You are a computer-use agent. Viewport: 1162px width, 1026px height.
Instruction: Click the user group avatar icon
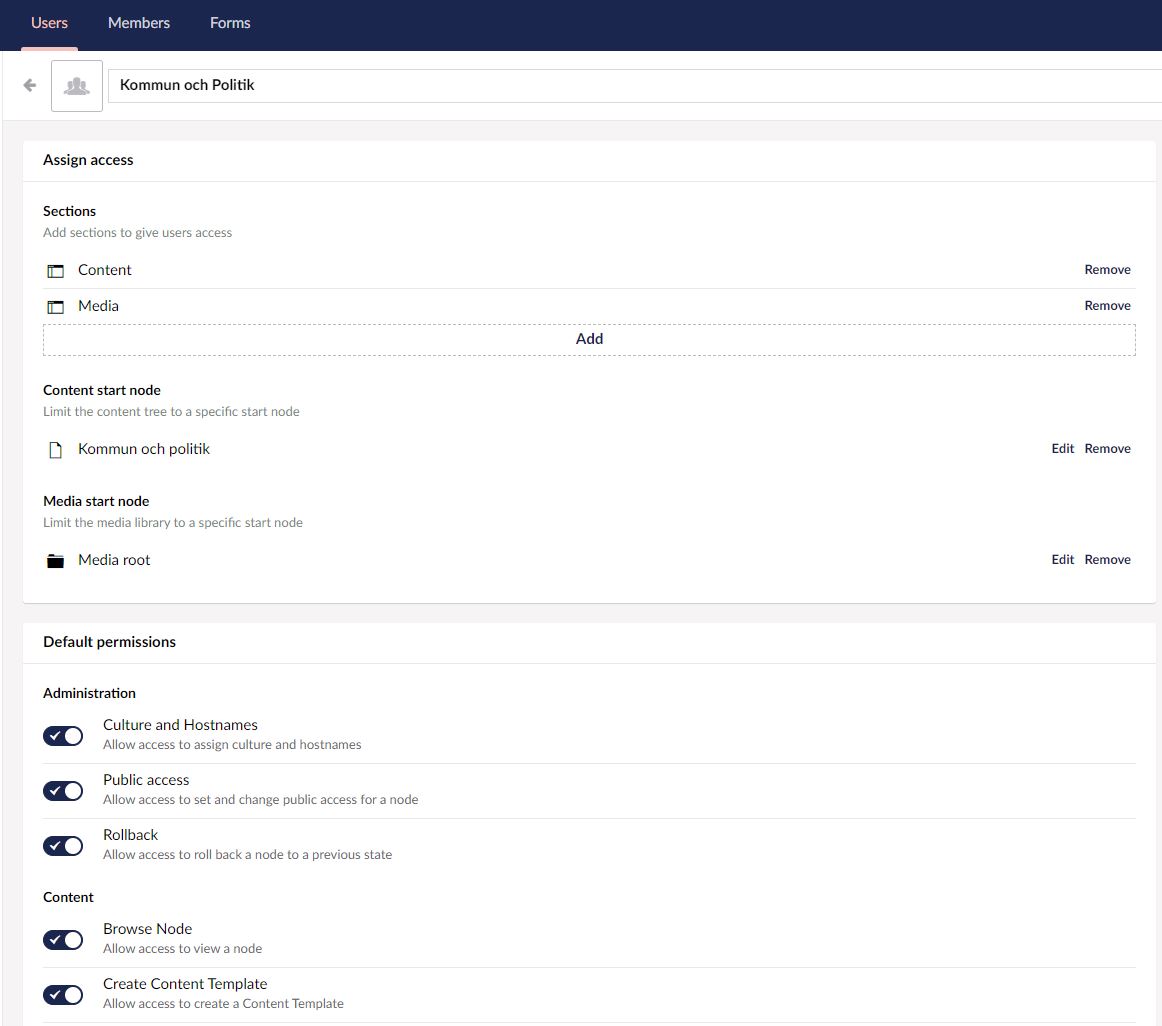pos(76,84)
